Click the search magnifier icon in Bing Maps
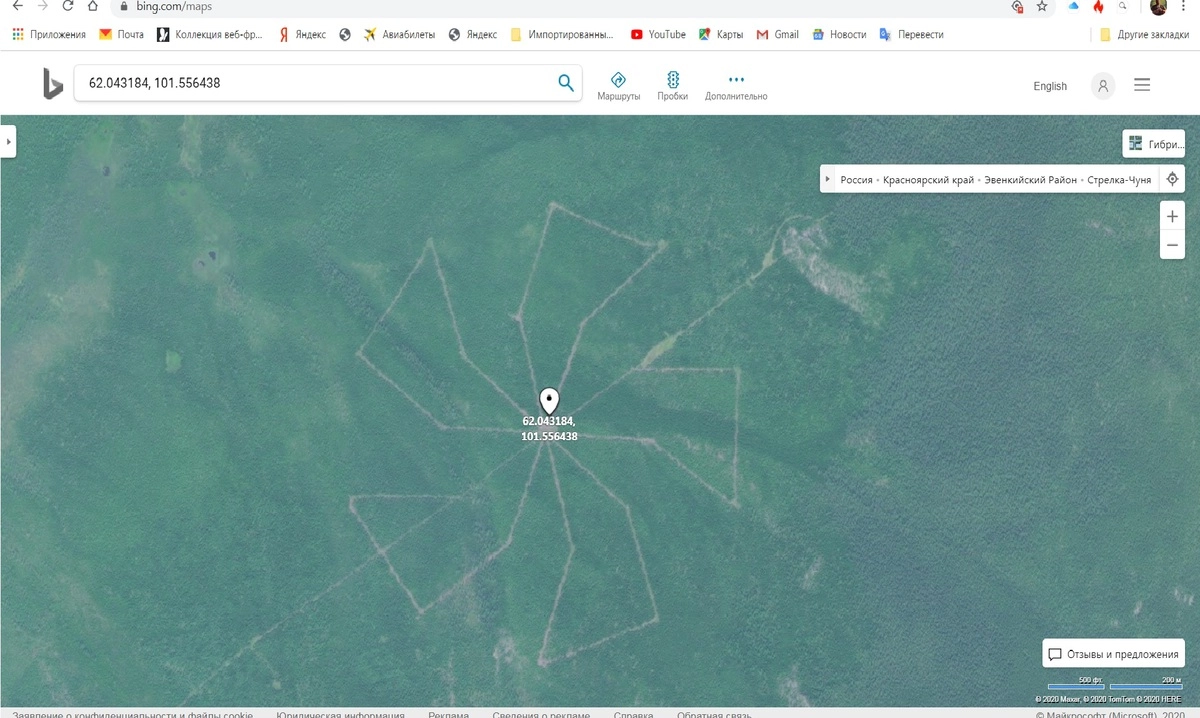This screenshot has width=1200, height=718. [565, 83]
